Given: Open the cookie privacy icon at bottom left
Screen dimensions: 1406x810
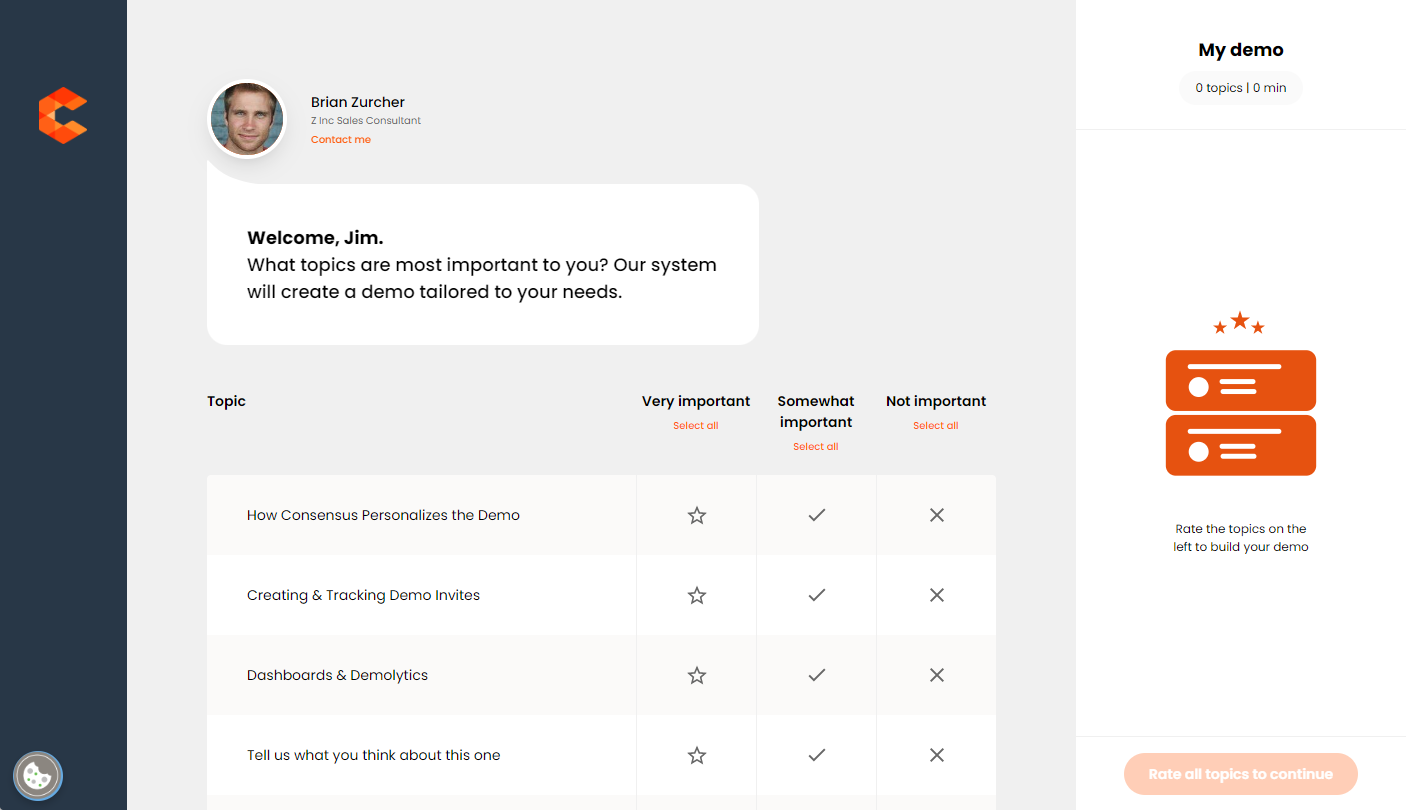Looking at the screenshot, I should pyautogui.click(x=38, y=775).
